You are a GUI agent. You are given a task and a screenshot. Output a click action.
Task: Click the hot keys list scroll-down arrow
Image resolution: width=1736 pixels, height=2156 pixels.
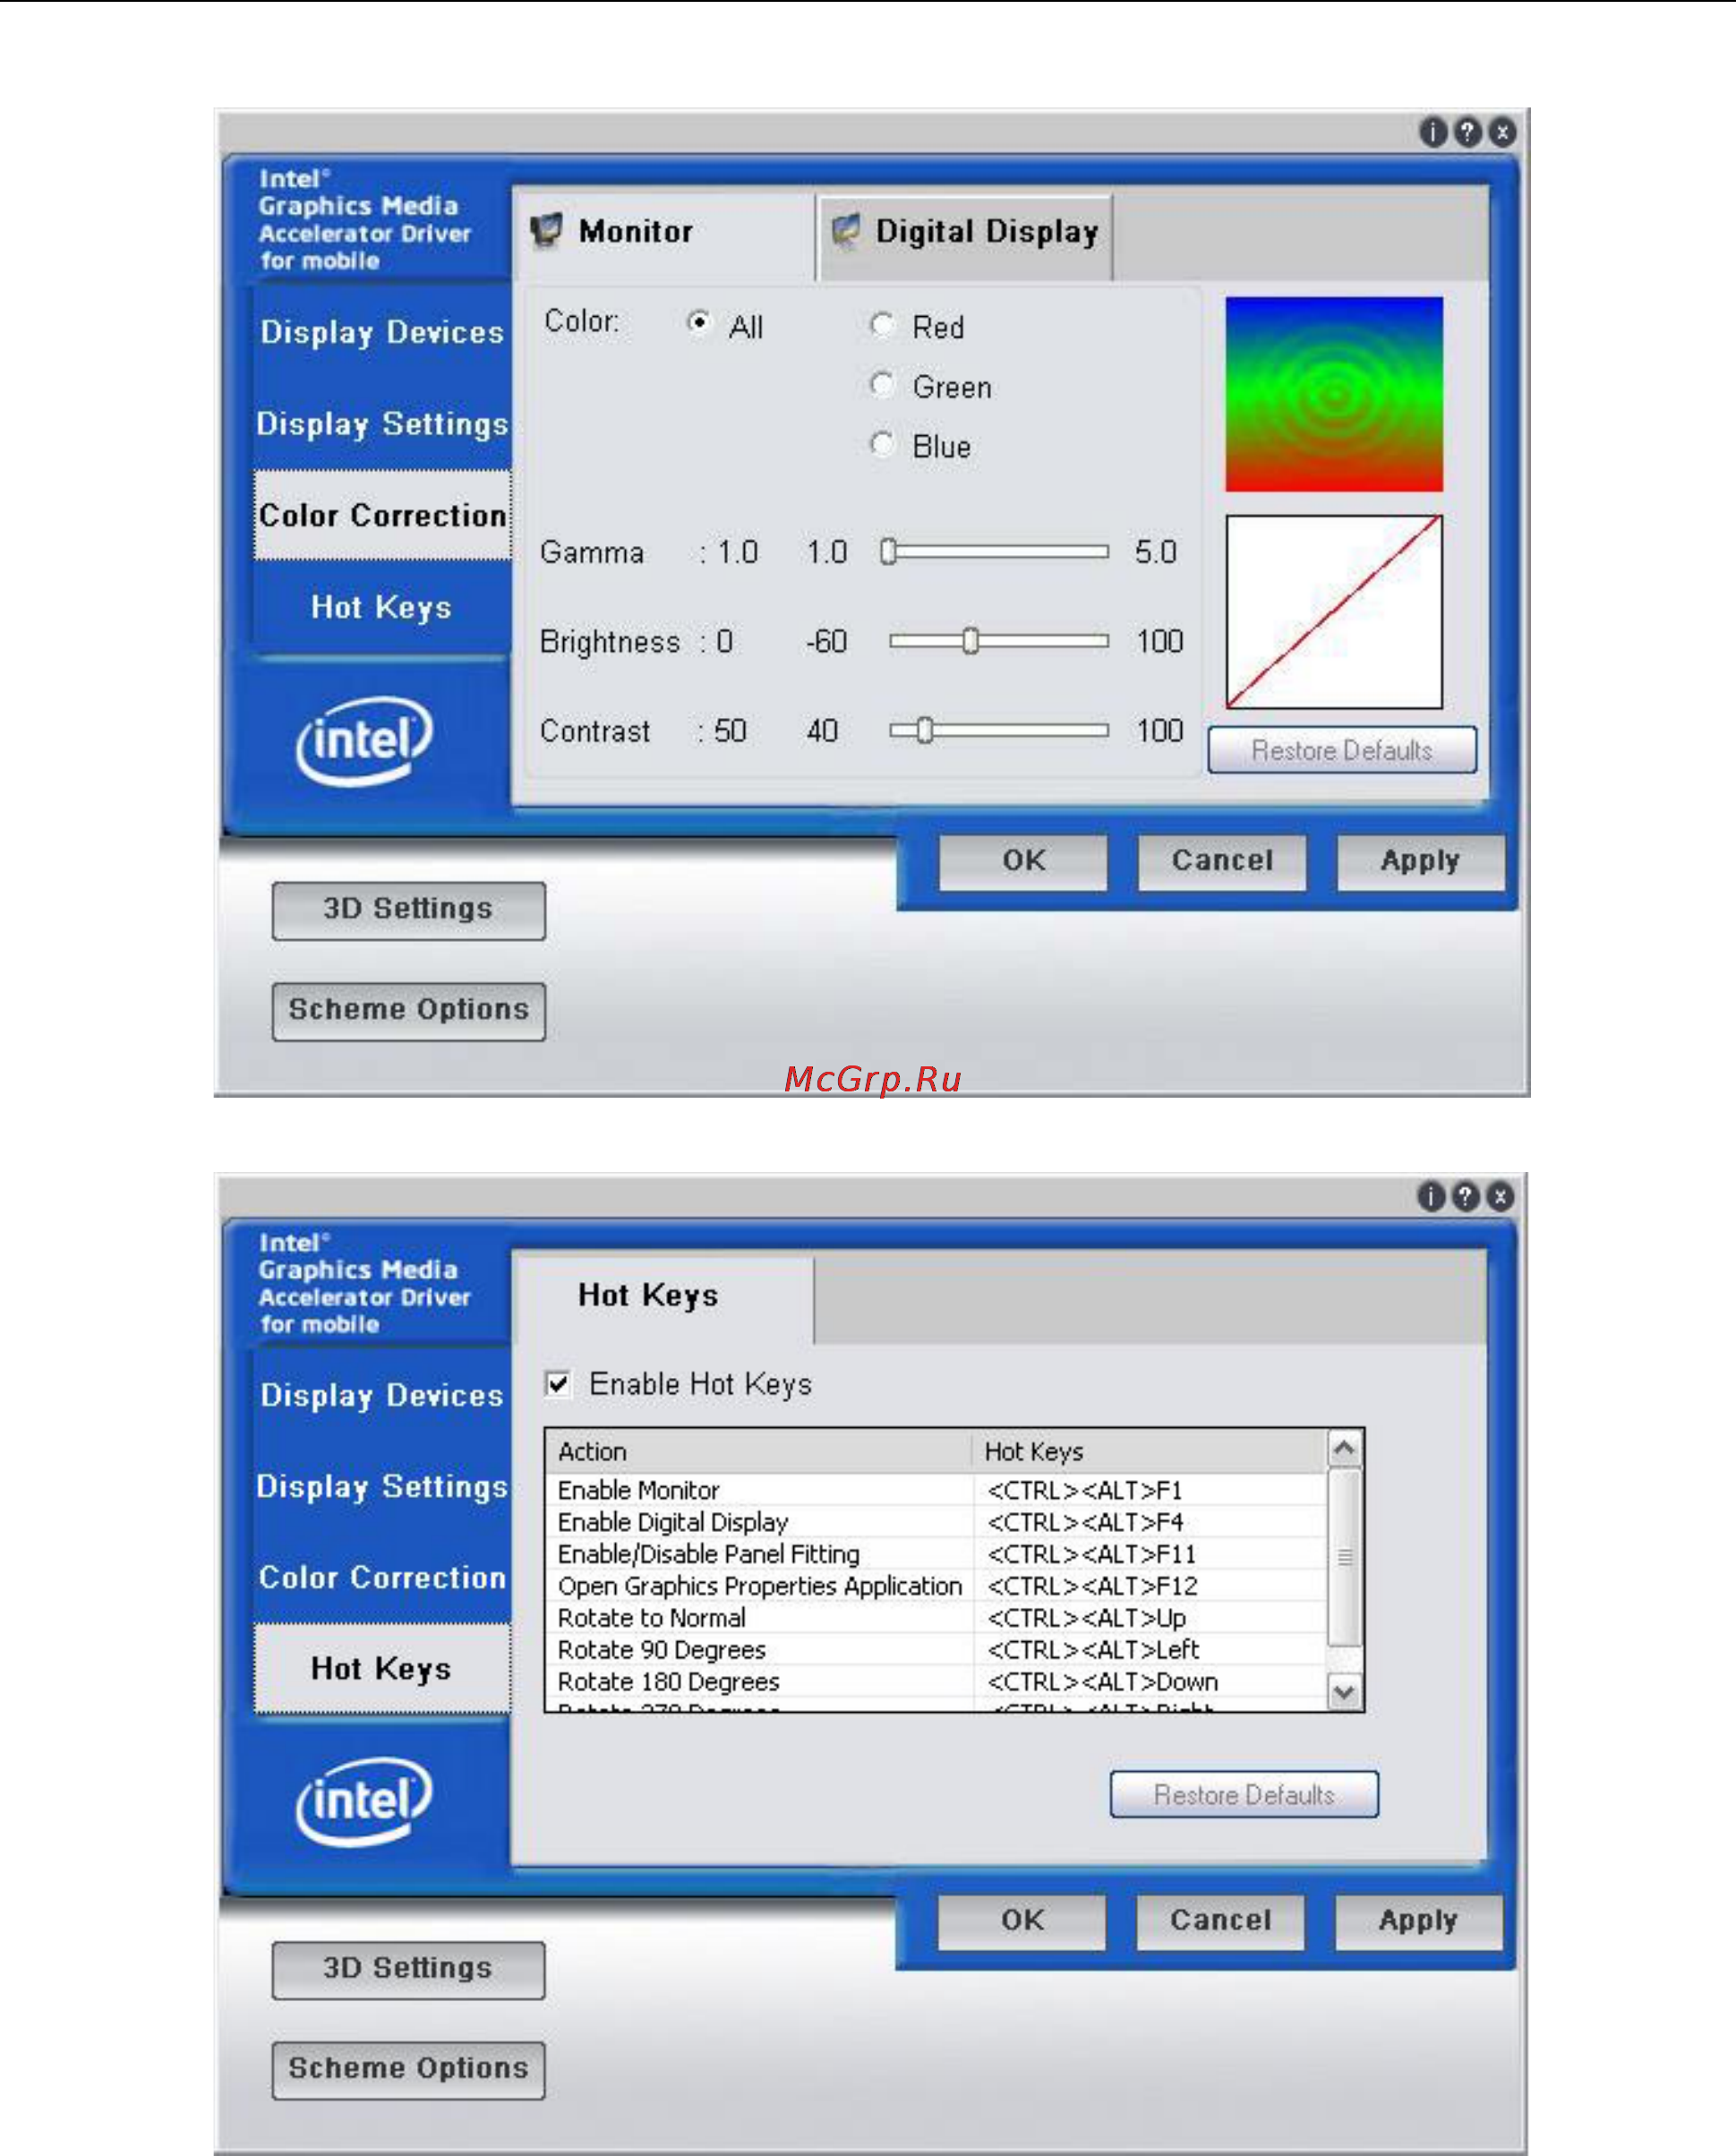[x=1345, y=1692]
